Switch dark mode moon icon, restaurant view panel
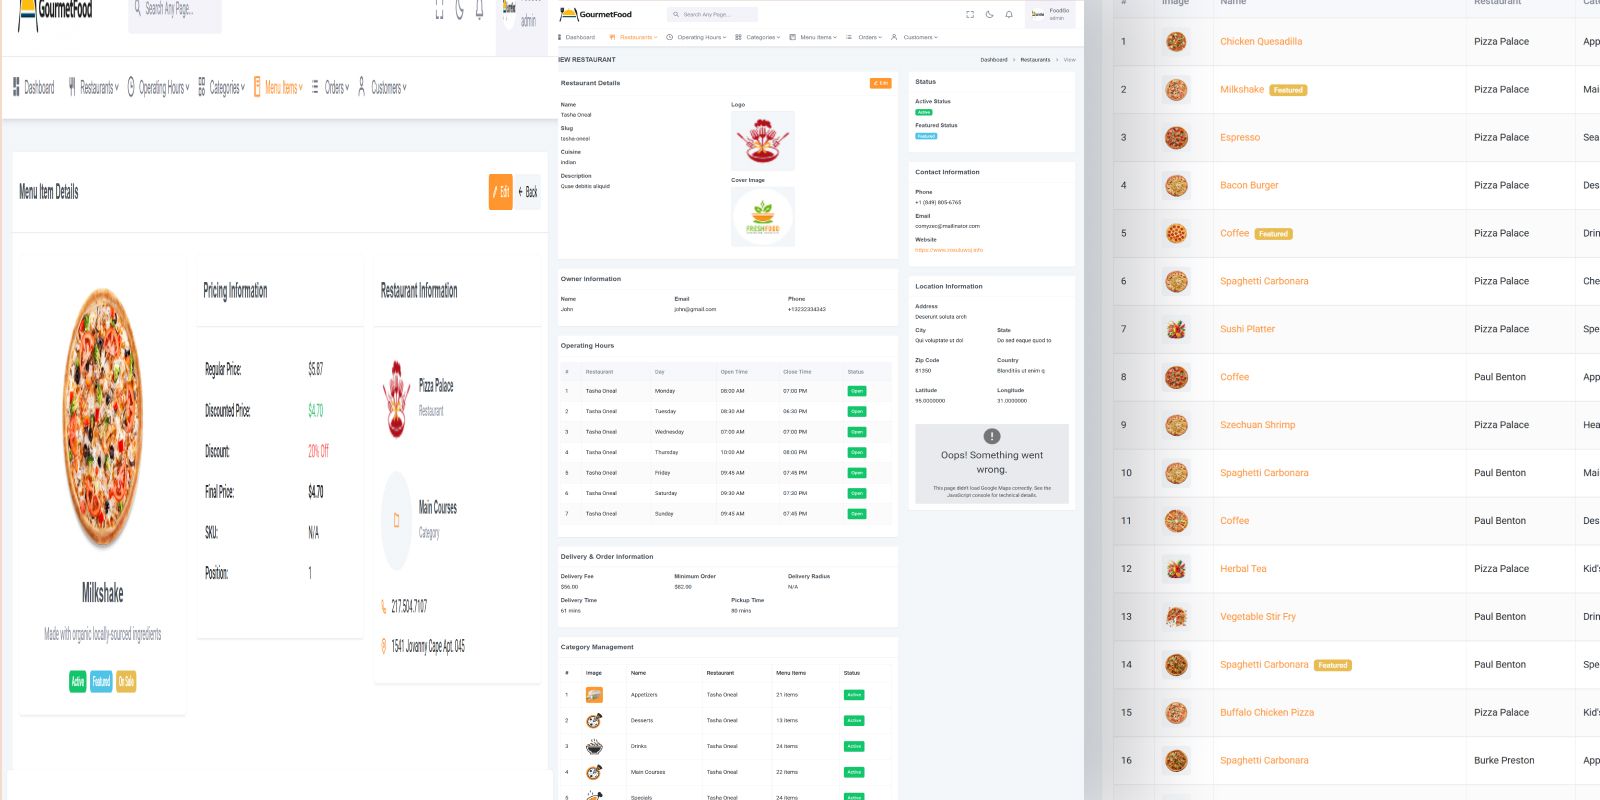The width and height of the screenshot is (1600, 800). coord(989,14)
